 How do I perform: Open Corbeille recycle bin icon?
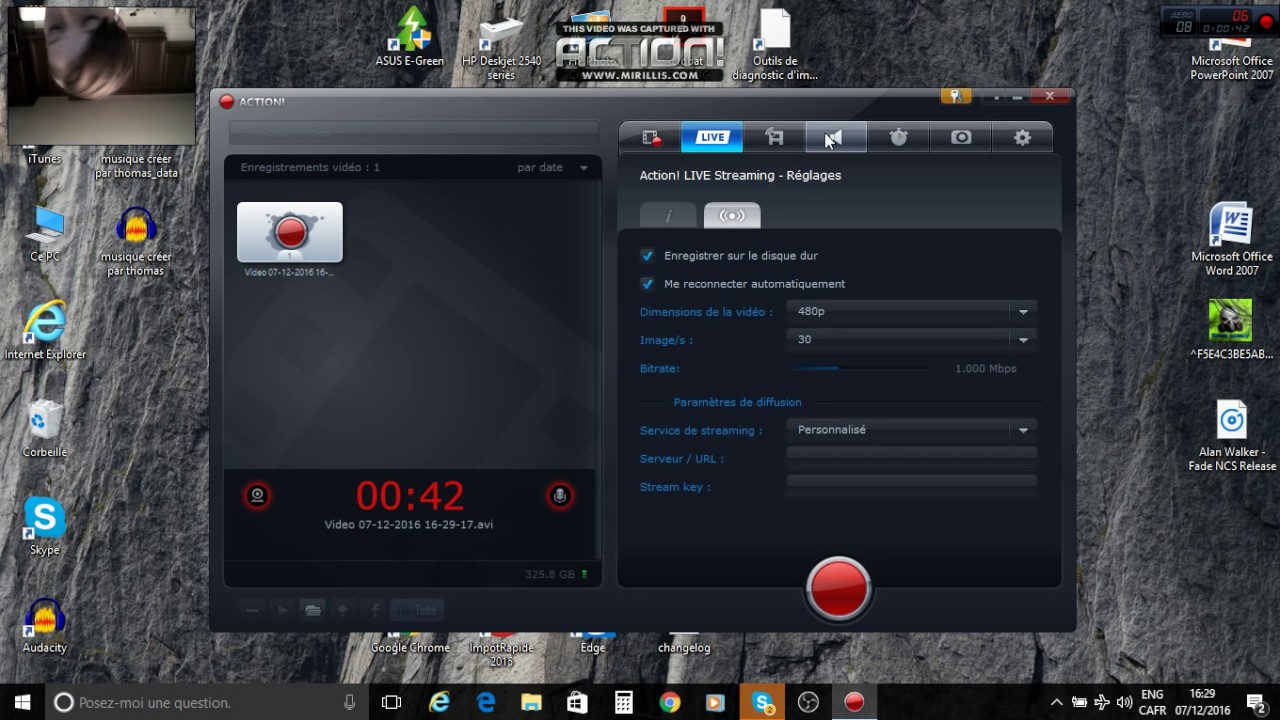pyautogui.click(x=45, y=428)
